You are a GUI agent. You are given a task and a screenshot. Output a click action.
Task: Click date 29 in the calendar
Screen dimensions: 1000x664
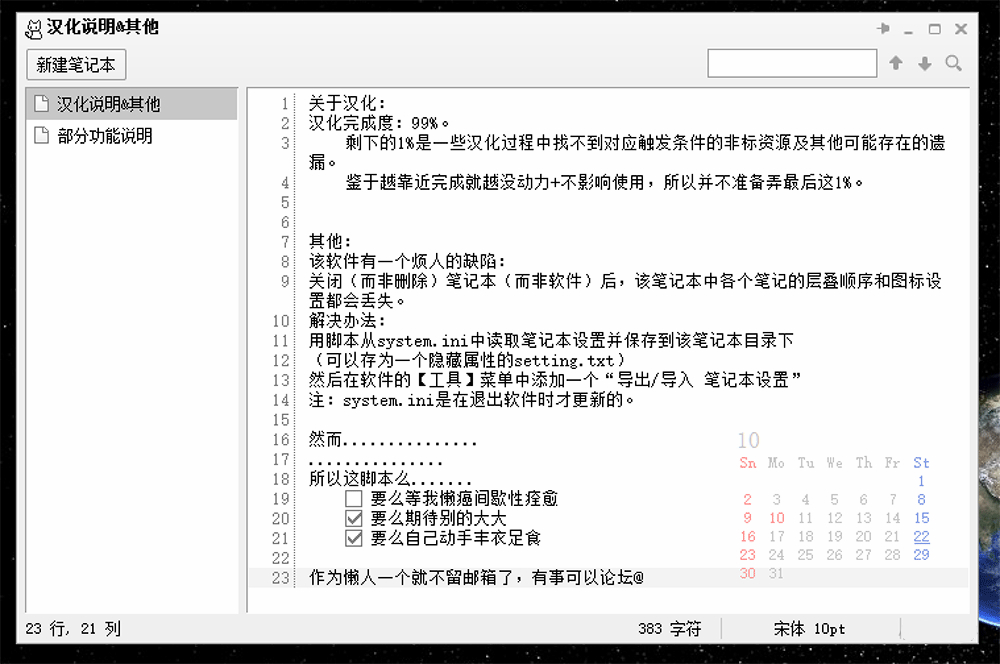(x=921, y=555)
